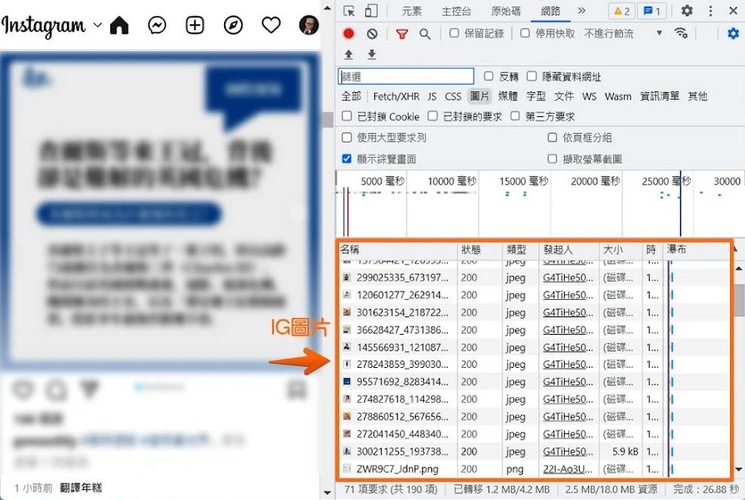Open initiator link for 300211255_193738 row
The height and width of the screenshot is (500, 745).
pos(568,452)
